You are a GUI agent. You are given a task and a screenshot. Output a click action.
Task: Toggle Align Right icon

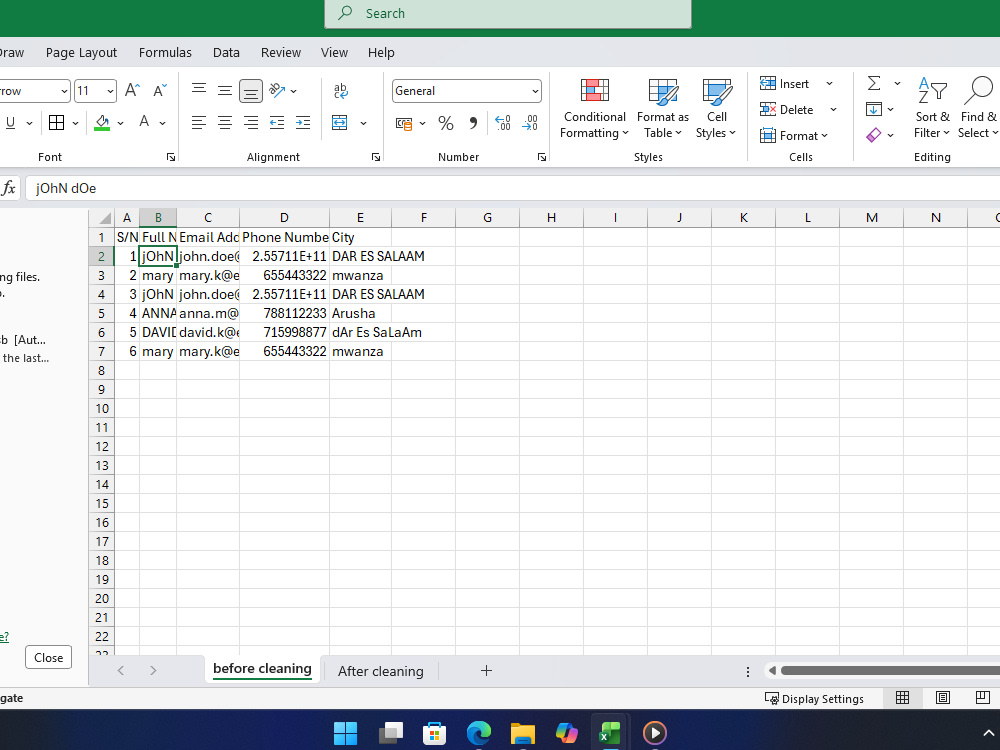click(x=251, y=122)
